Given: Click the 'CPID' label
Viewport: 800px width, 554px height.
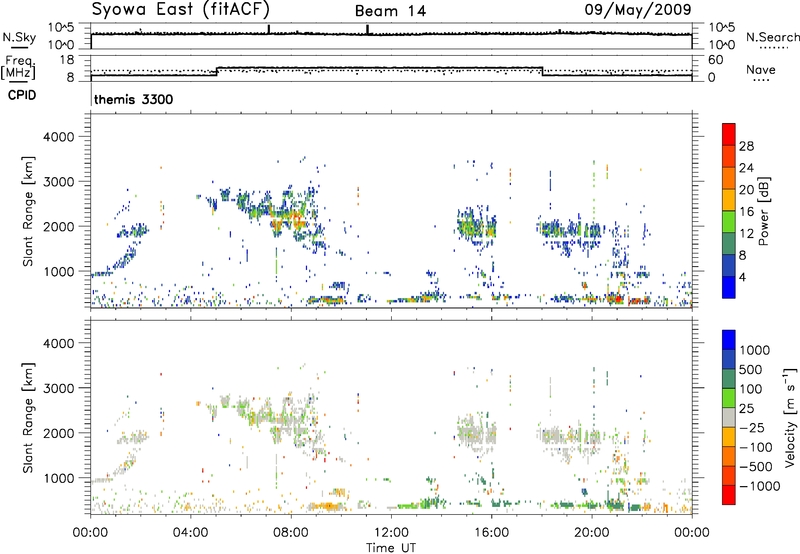Looking at the screenshot, I should click(x=22, y=95).
